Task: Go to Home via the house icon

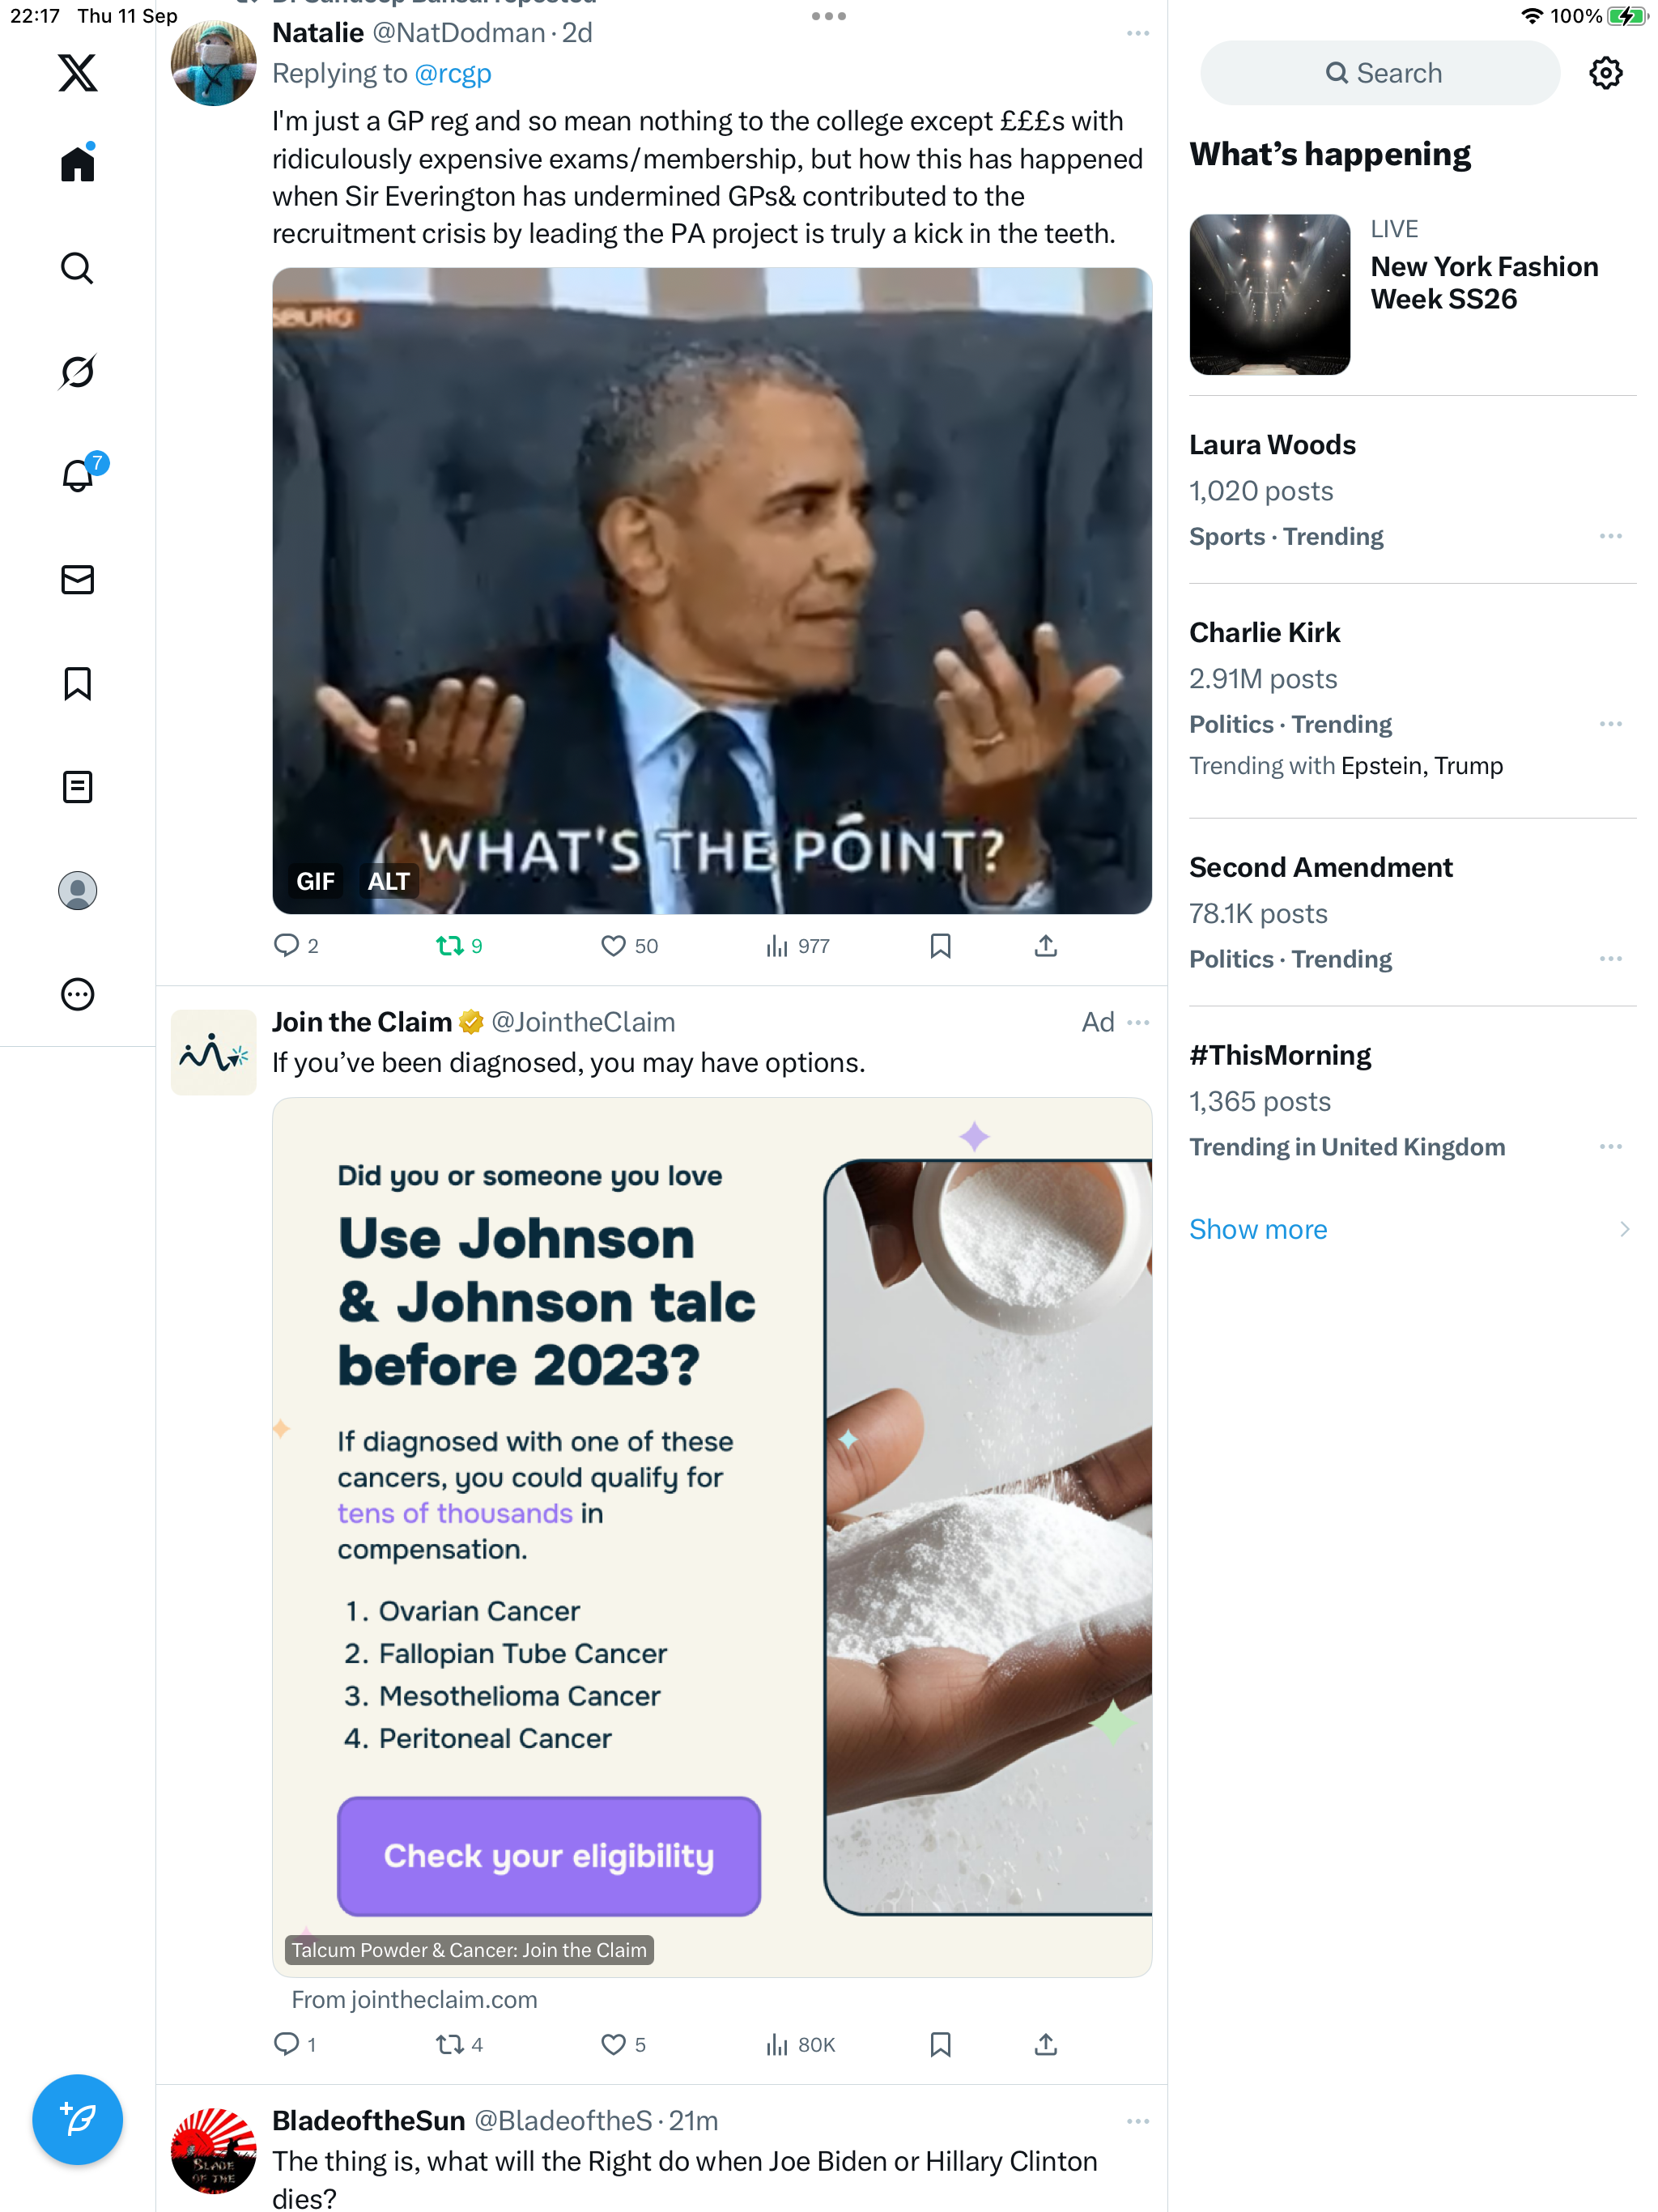Action: [77, 163]
